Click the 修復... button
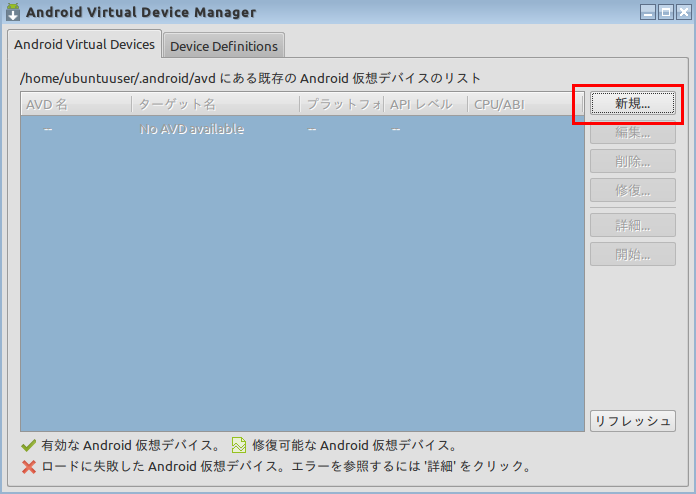 pos(633,190)
